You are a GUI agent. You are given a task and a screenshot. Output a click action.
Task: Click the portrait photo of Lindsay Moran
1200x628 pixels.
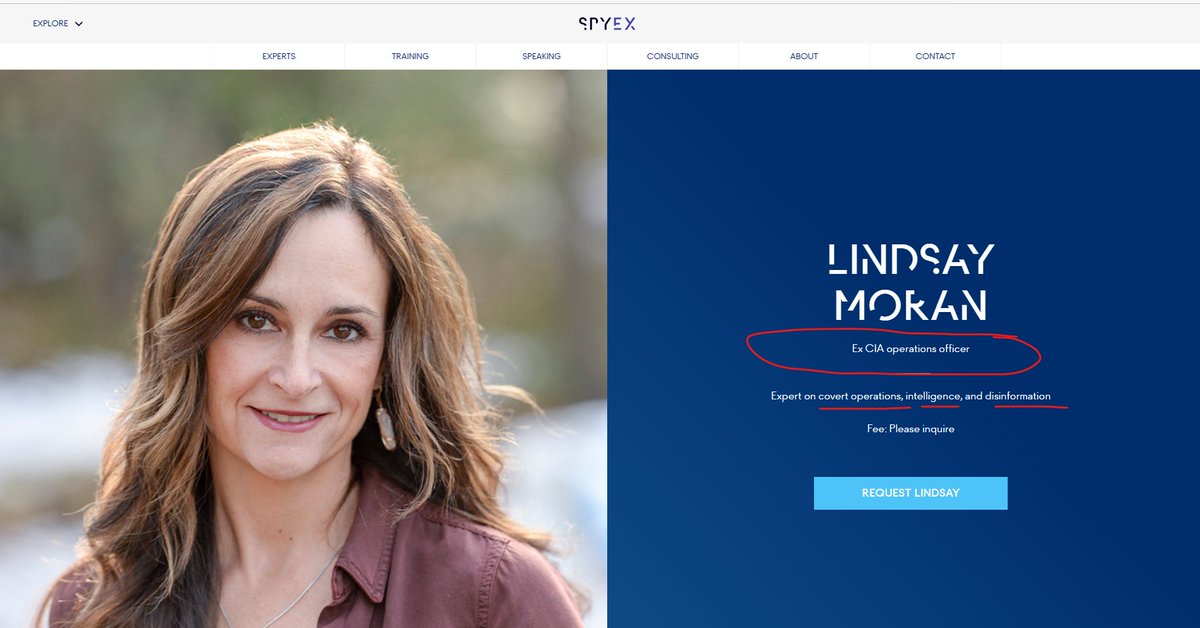pos(303,349)
